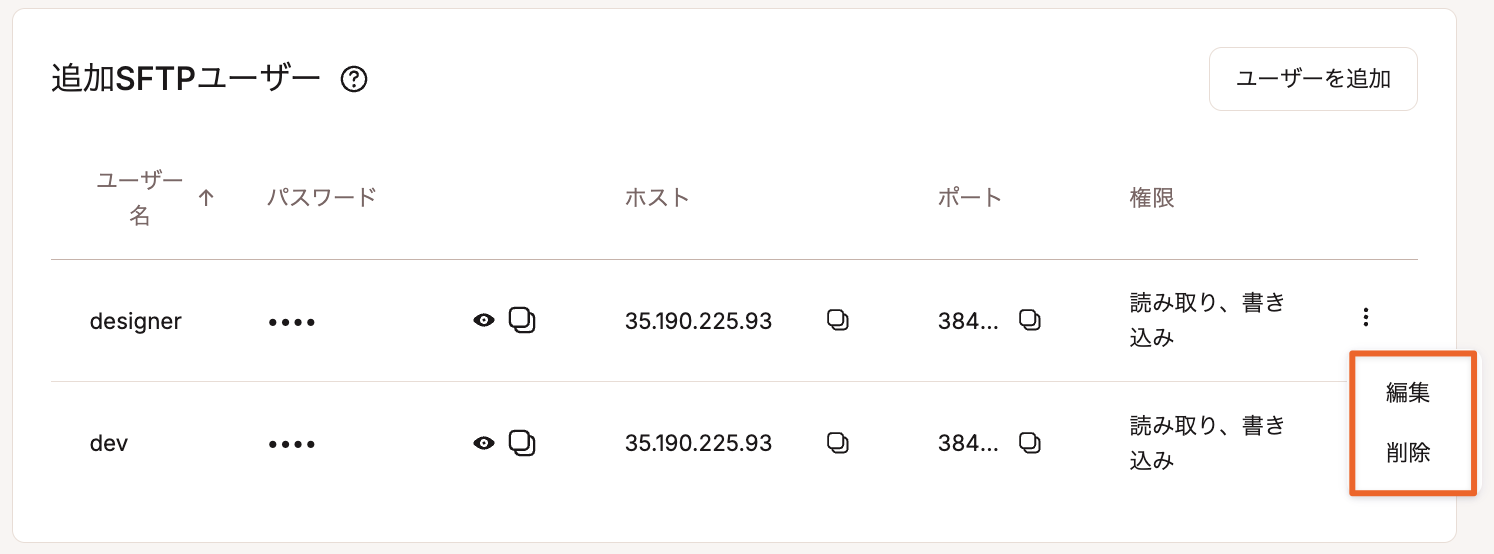
Task: Sort by username using the arrow
Action: tap(206, 198)
